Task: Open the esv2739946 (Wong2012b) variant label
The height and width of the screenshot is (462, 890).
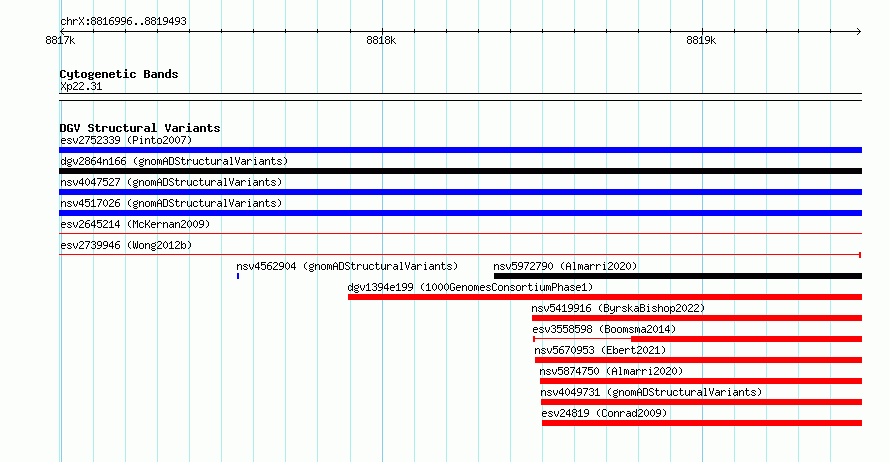Action: [126, 245]
